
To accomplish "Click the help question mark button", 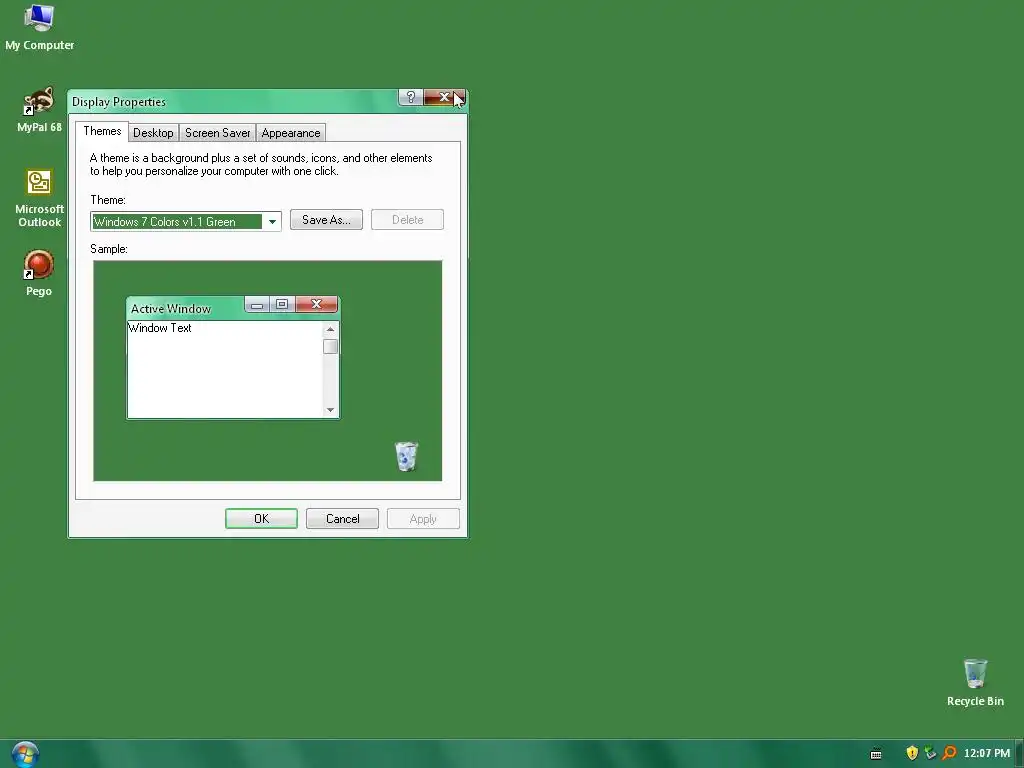I will [x=410, y=97].
